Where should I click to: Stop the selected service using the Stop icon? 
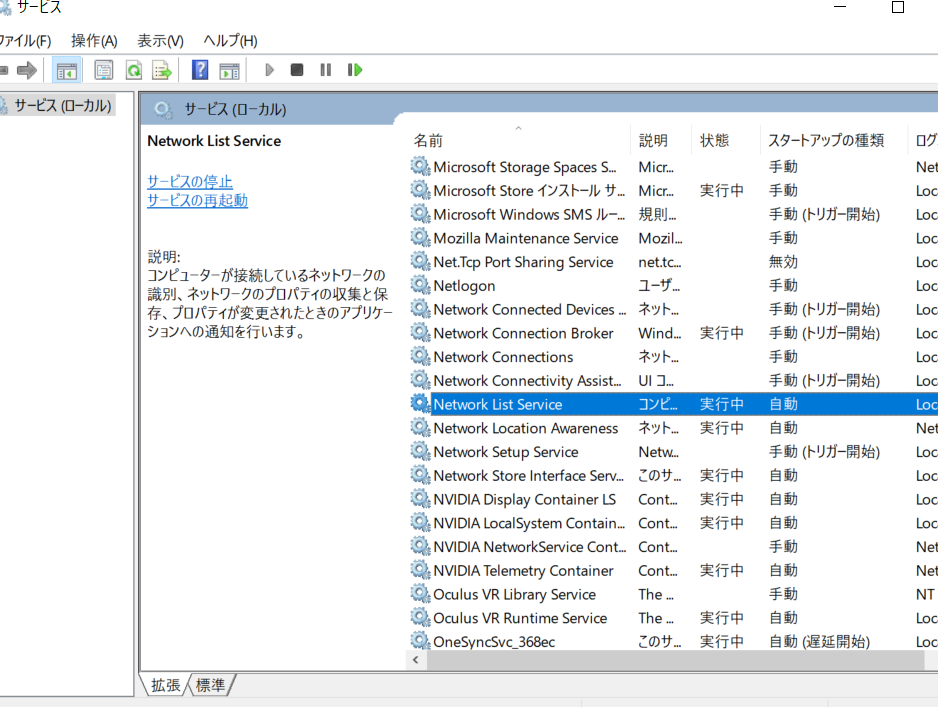[297, 69]
